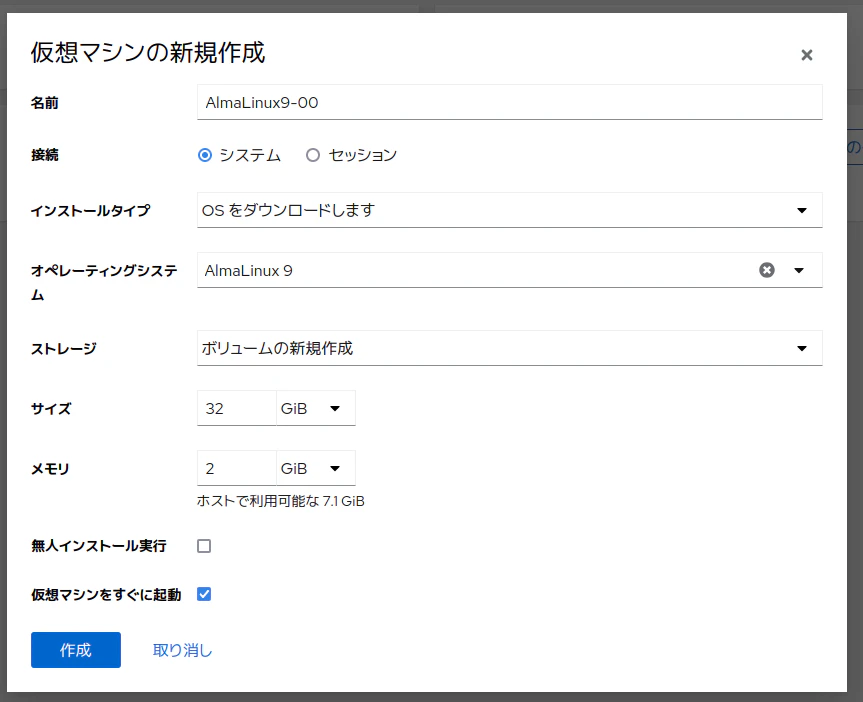Select the セッション connection radio button
Screen dimensions: 863x702
(x=313, y=155)
